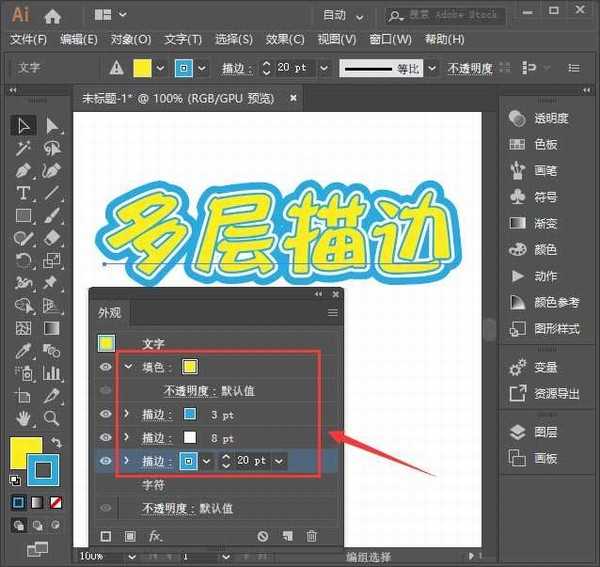The height and width of the screenshot is (567, 600).
Task: Choose the Eraser tool
Action: [52, 238]
